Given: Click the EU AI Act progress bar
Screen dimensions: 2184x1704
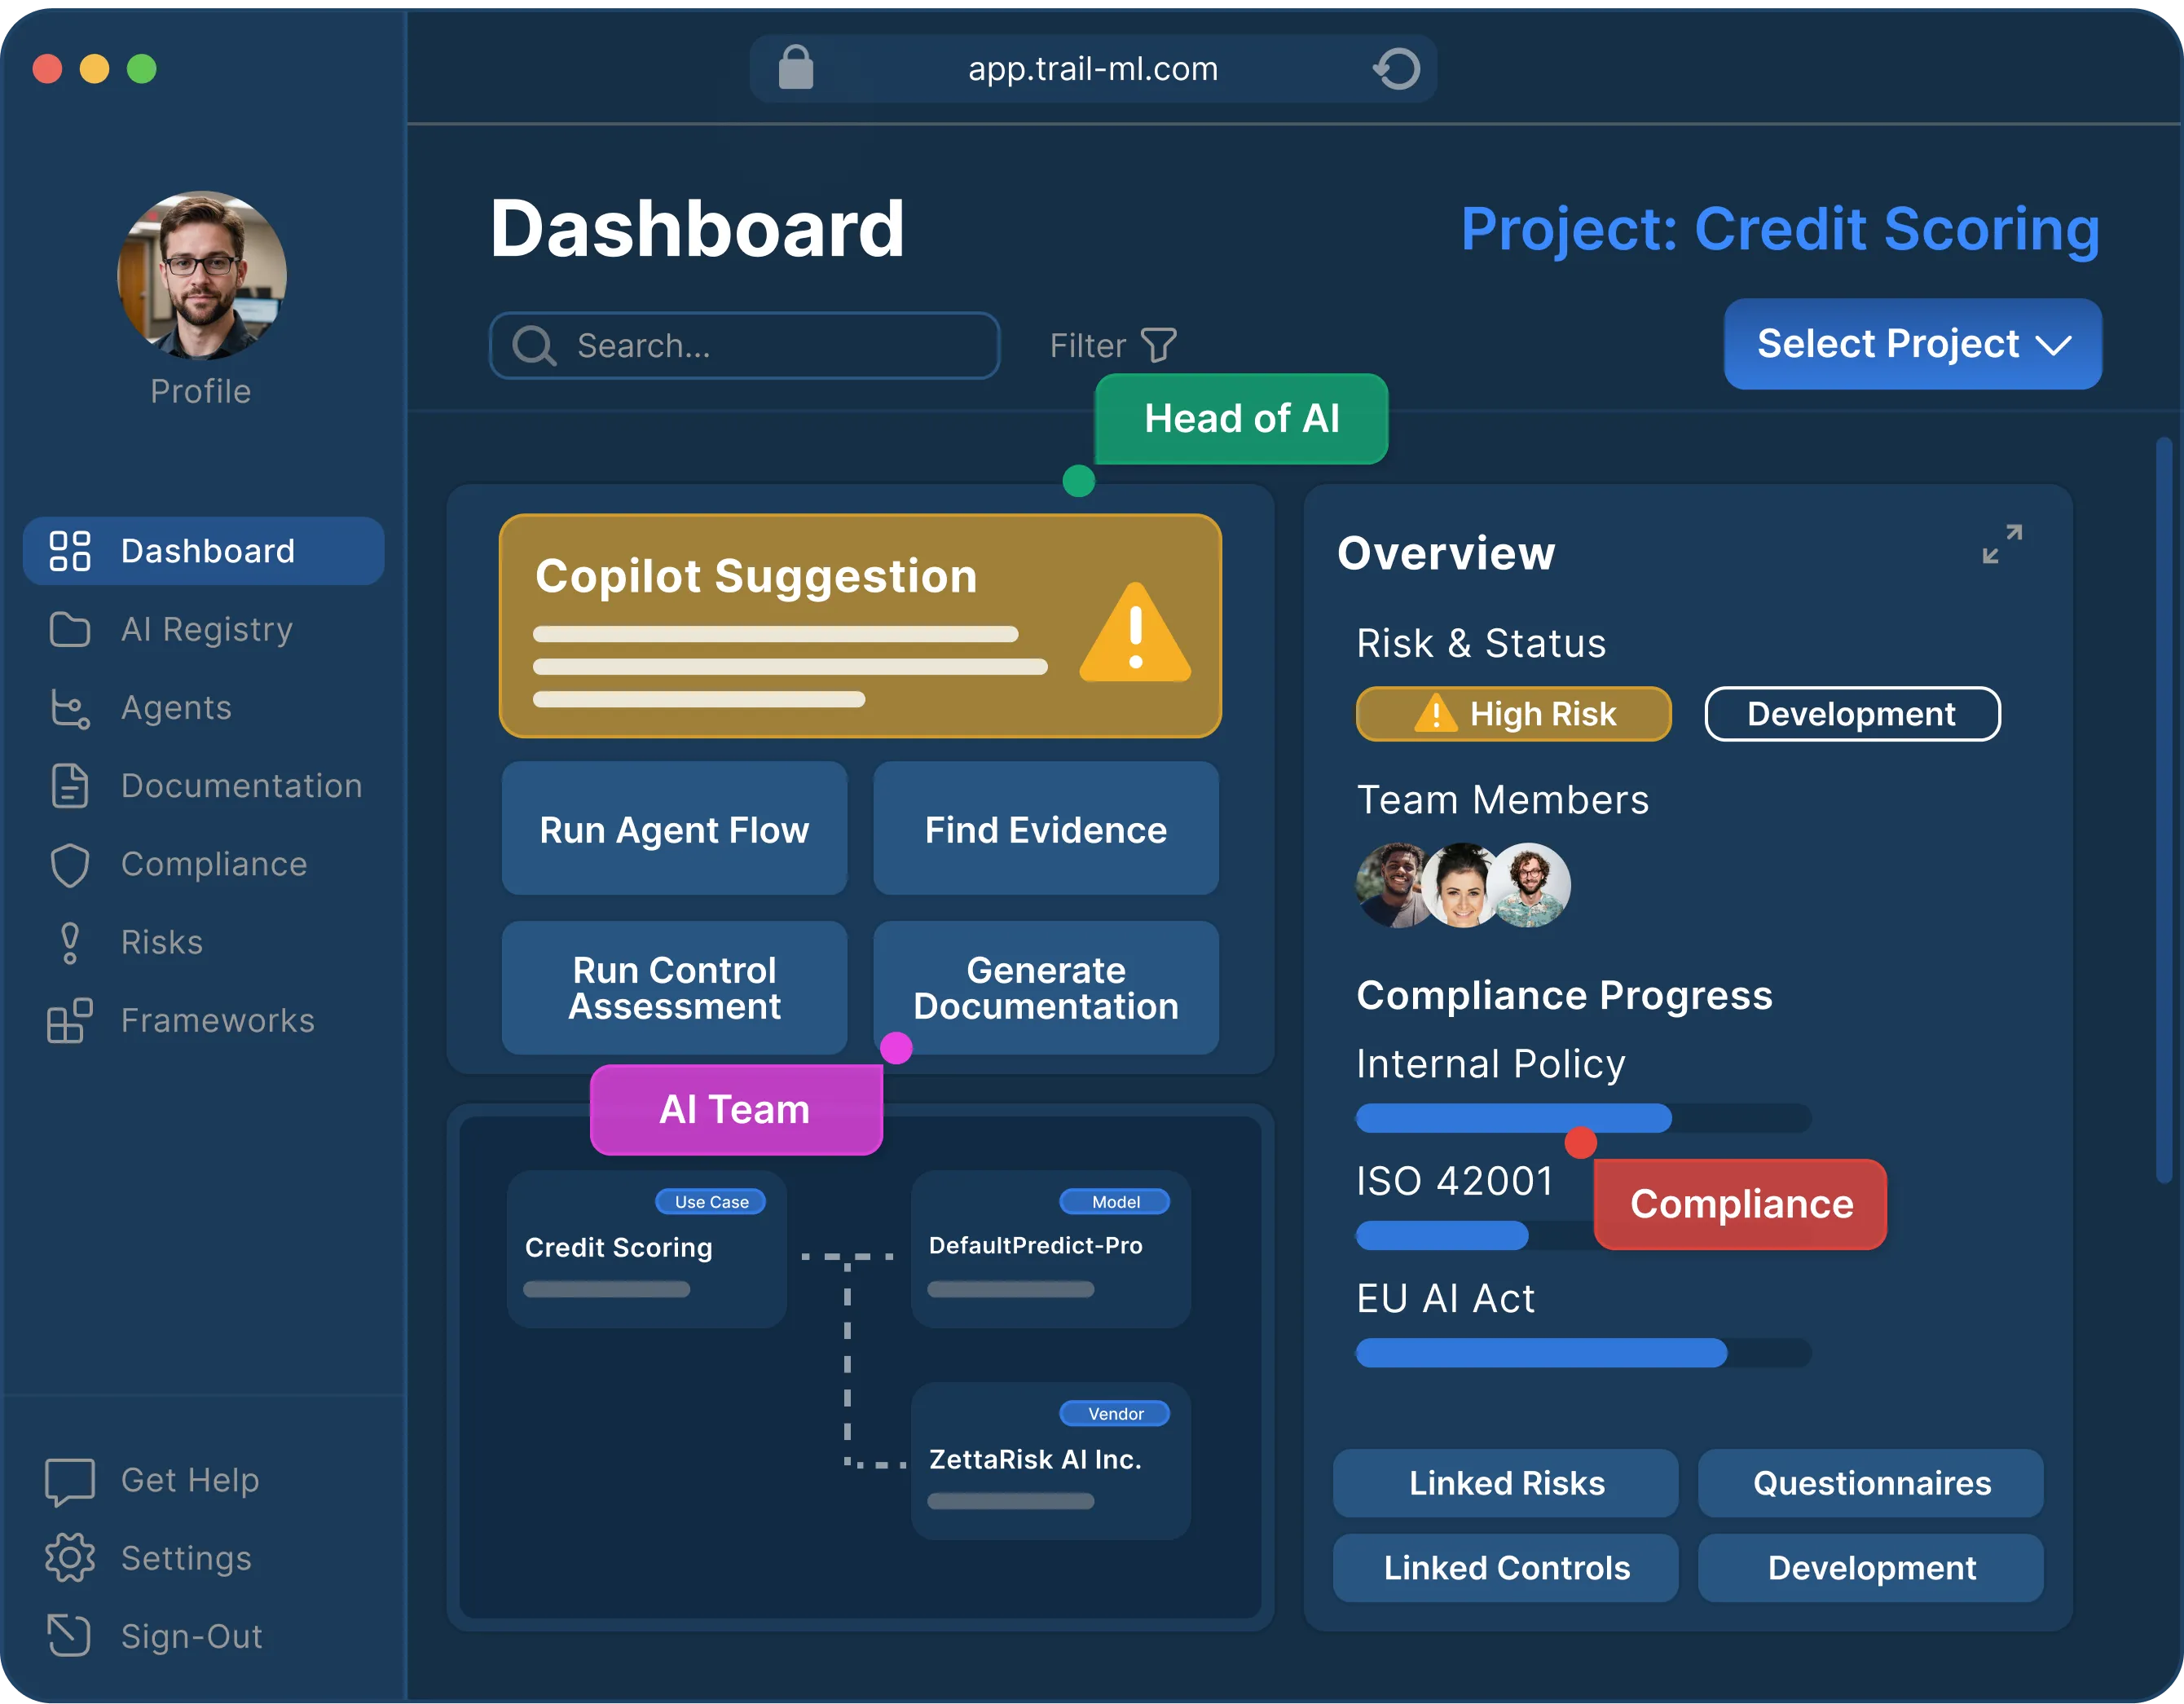Looking at the screenshot, I should tap(1583, 1353).
